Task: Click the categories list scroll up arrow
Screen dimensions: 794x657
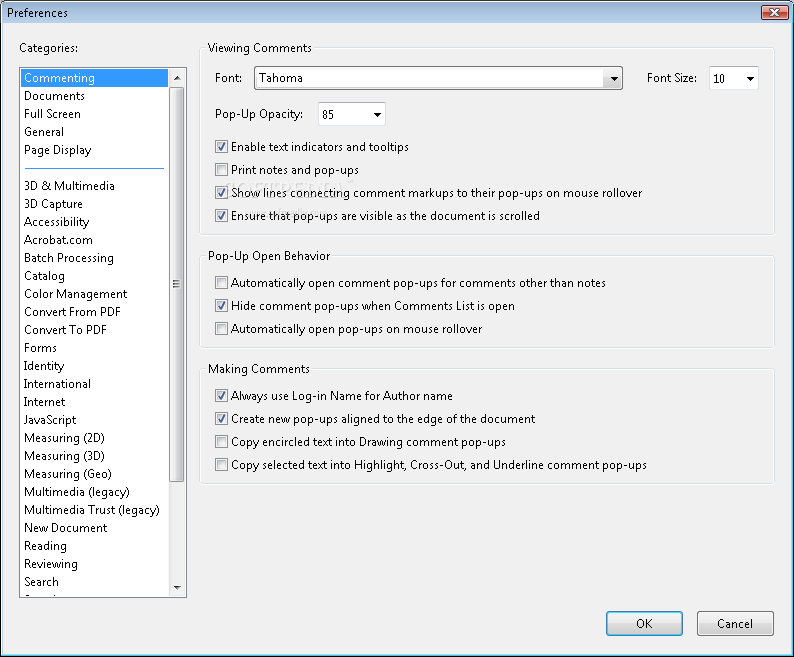Action: 177,78
